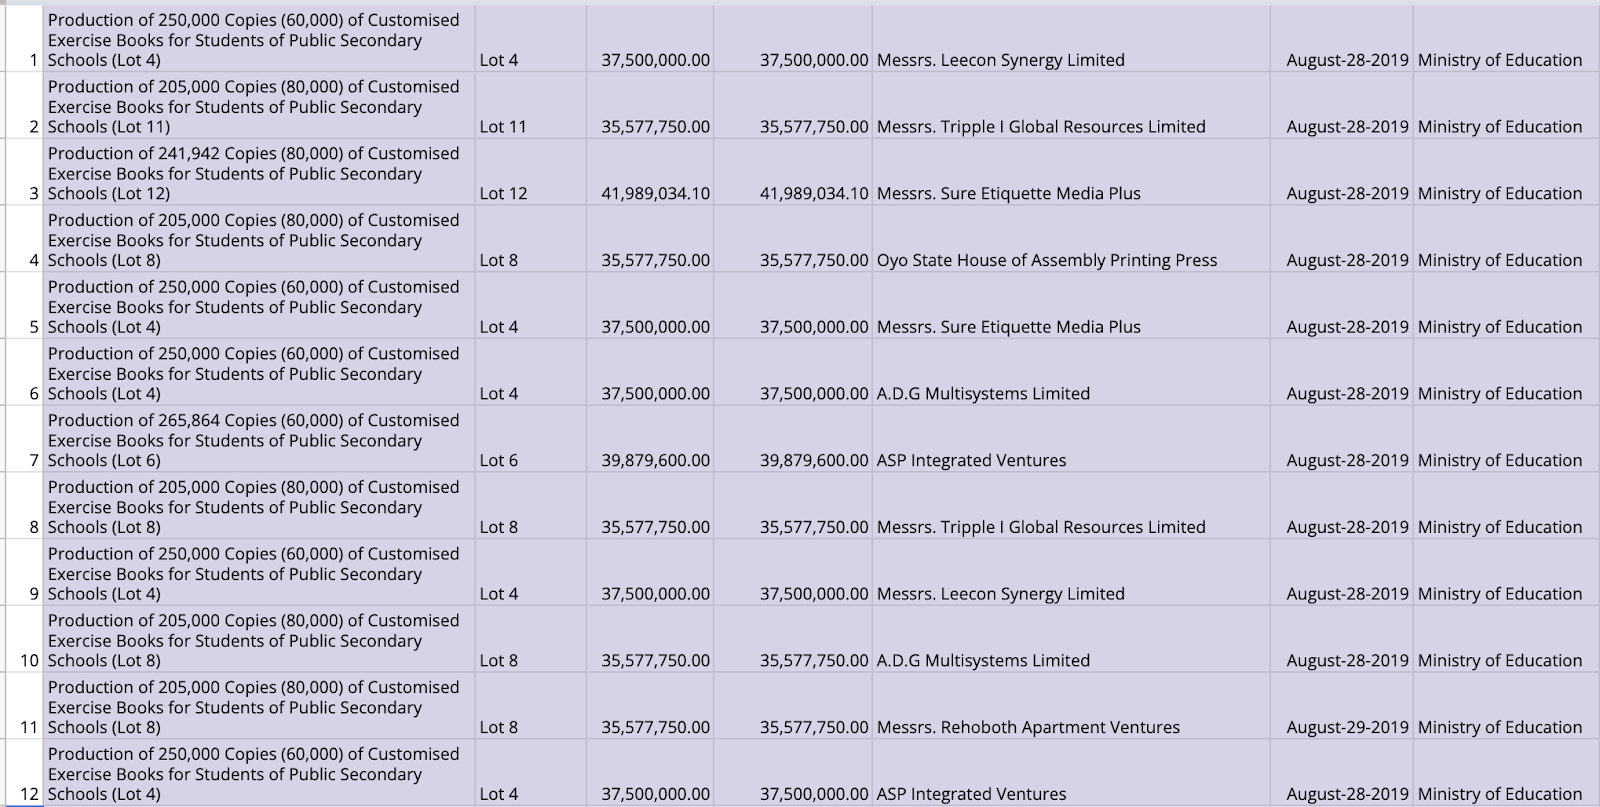Select the first 41,989,034.10 amount in row 3

click(655, 193)
